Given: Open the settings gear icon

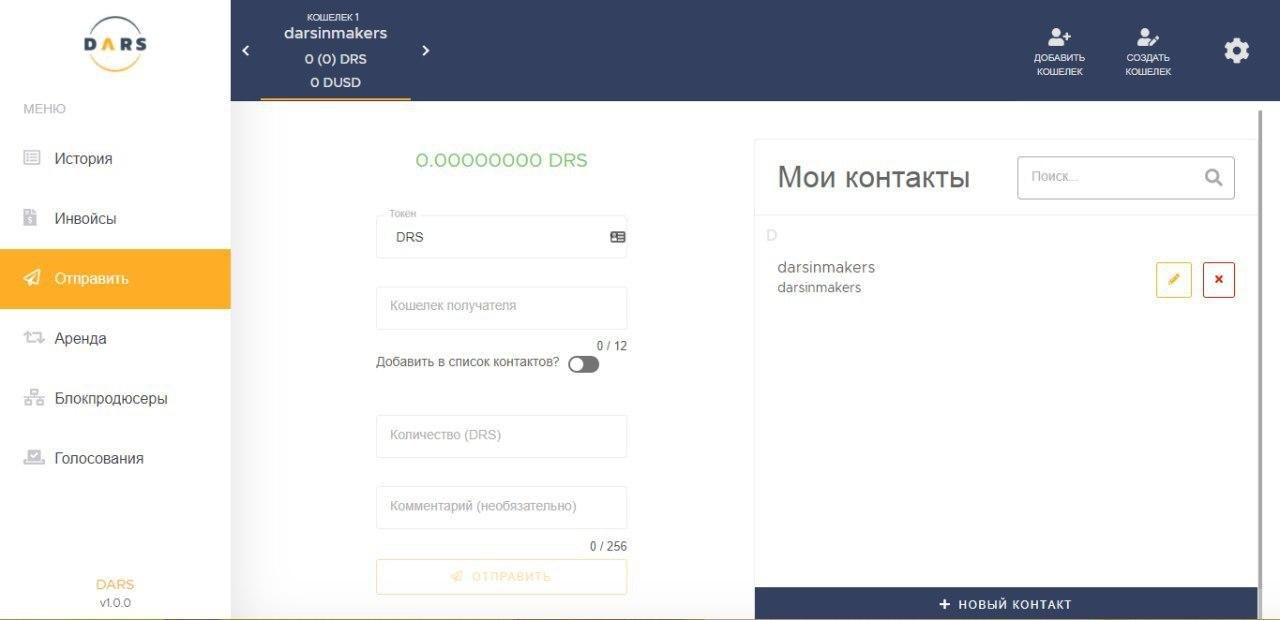Looking at the screenshot, I should (x=1237, y=51).
